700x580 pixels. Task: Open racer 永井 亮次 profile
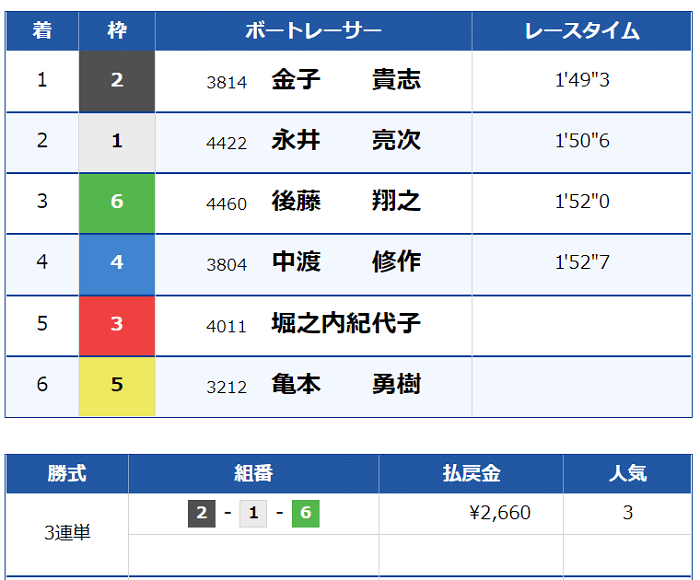pyautogui.click(x=346, y=141)
